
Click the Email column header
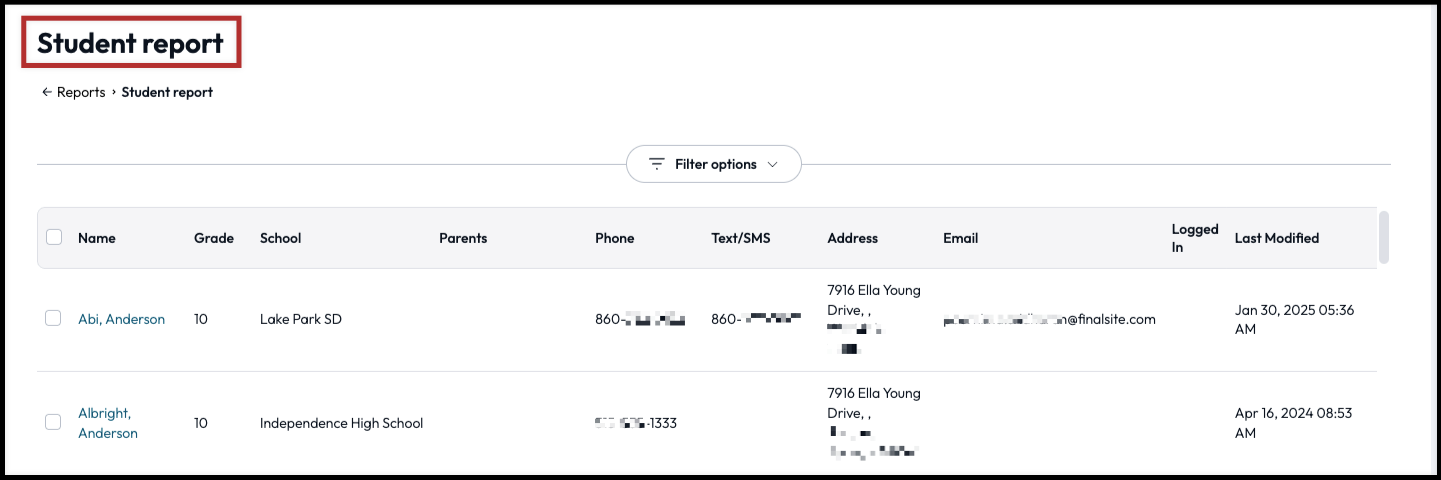tap(960, 238)
